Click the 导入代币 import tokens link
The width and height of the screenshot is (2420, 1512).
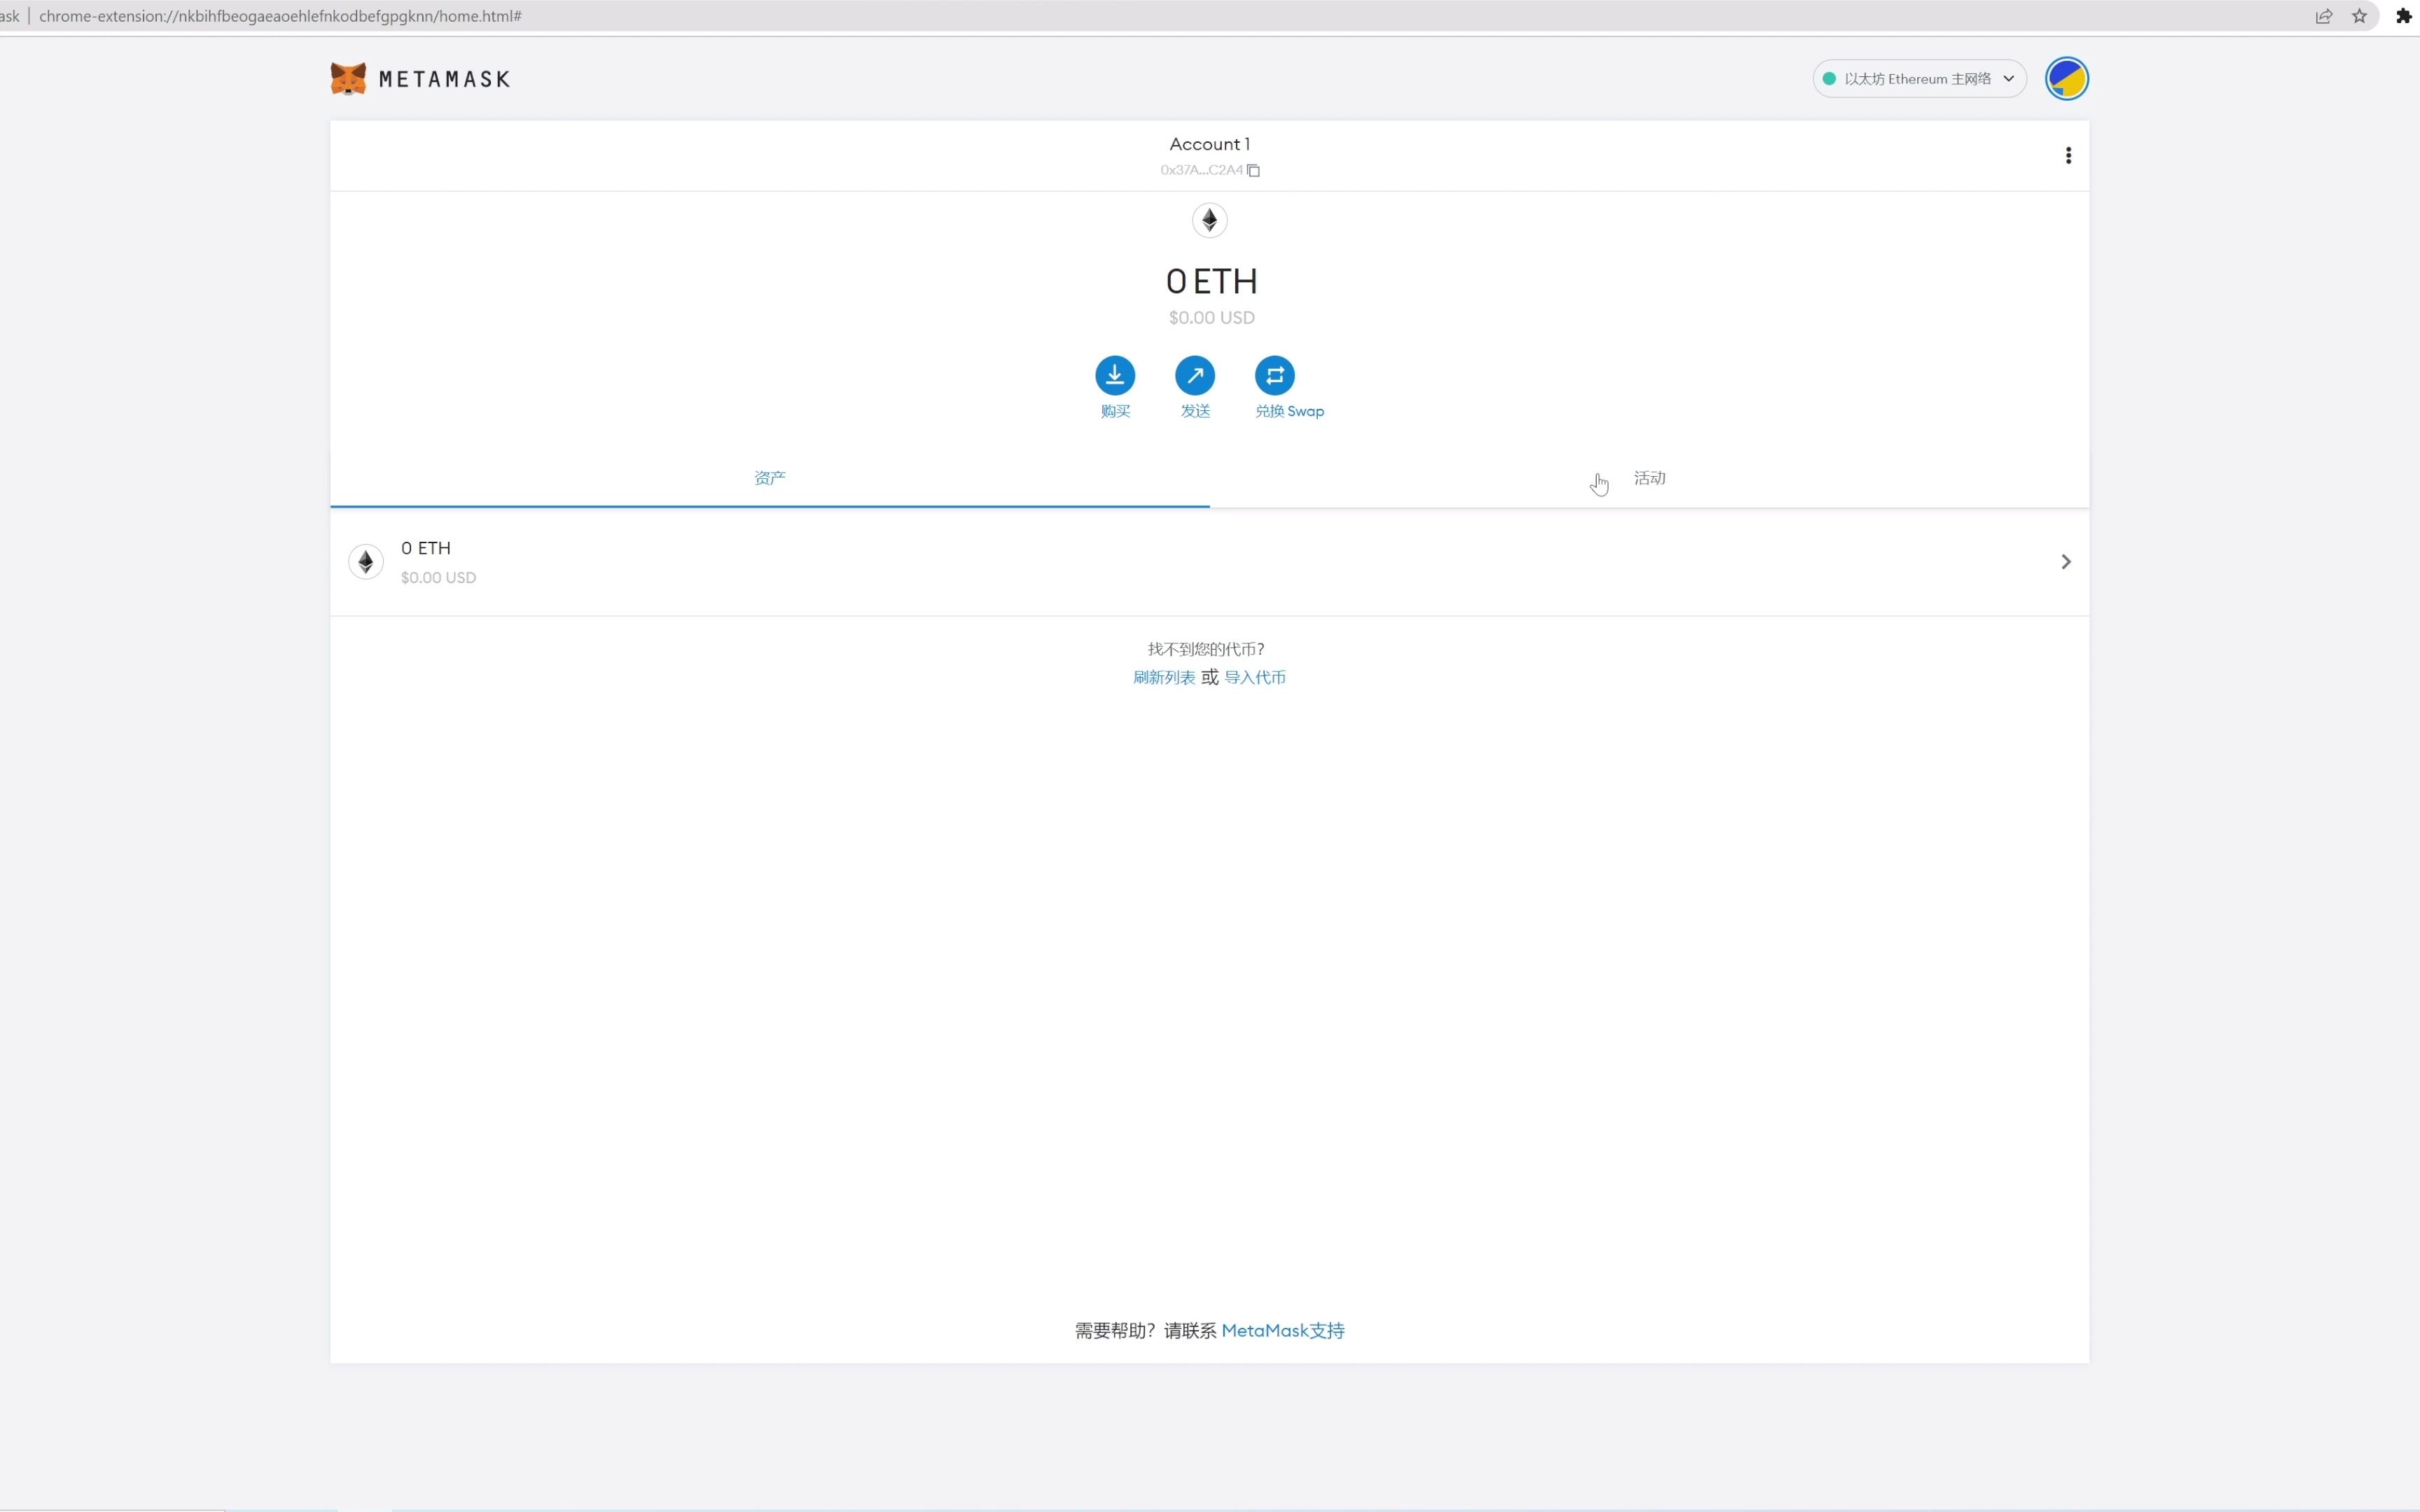[1255, 677]
